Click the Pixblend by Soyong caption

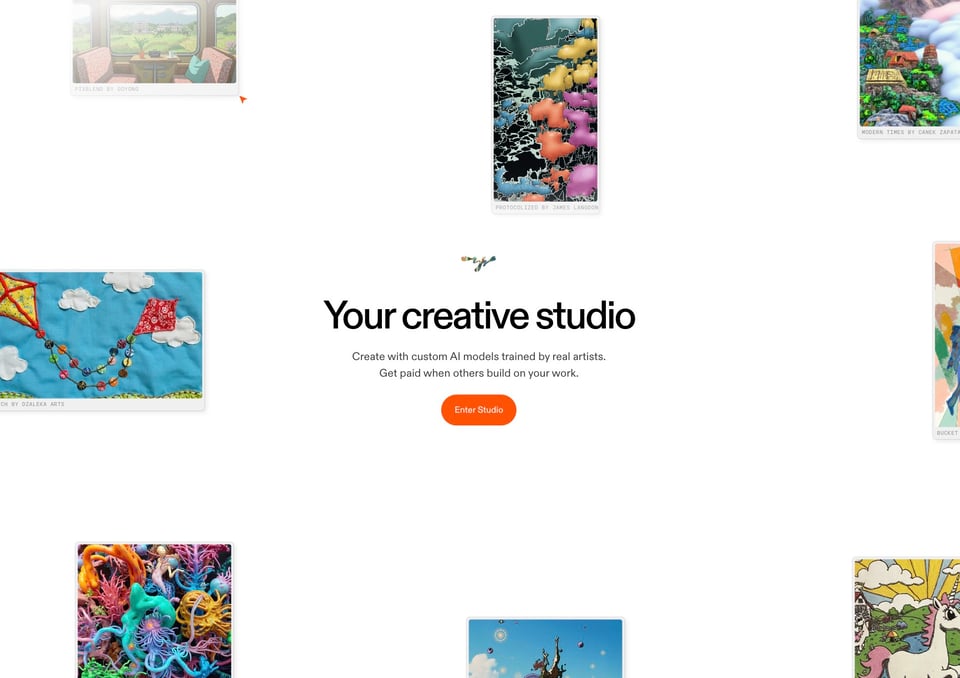pyautogui.click(x=107, y=89)
